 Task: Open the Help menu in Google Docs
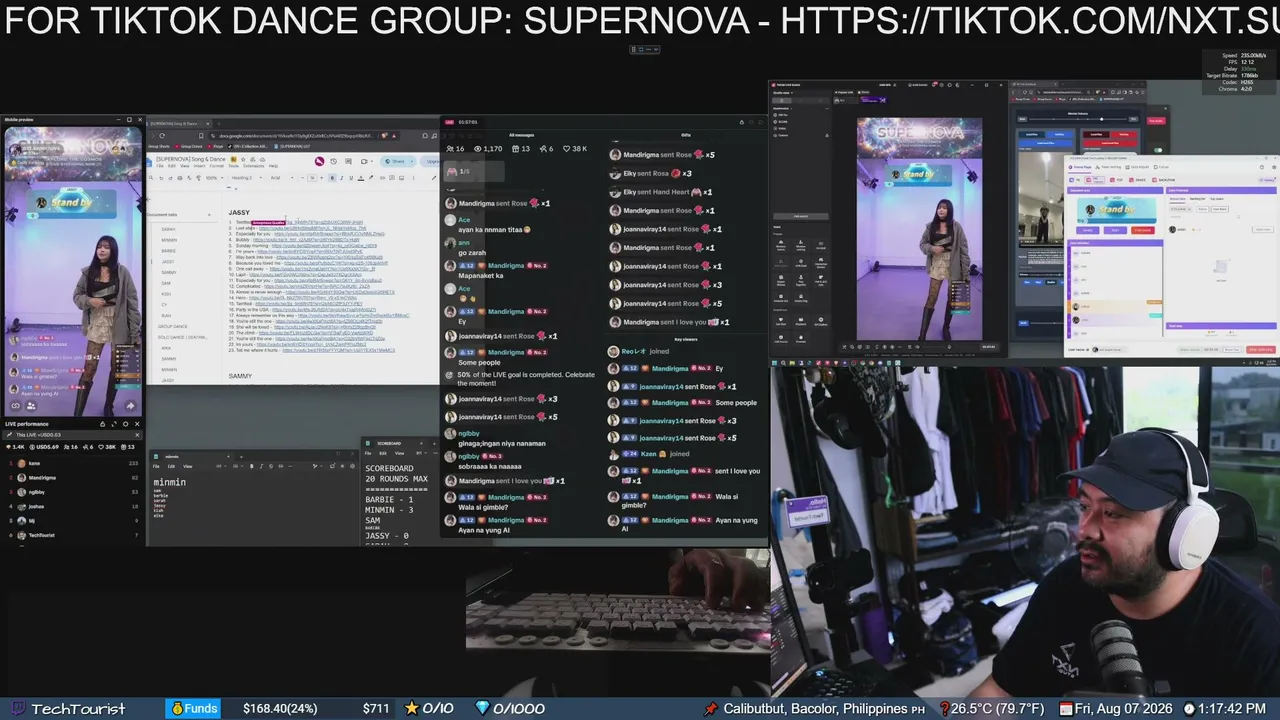274,166
